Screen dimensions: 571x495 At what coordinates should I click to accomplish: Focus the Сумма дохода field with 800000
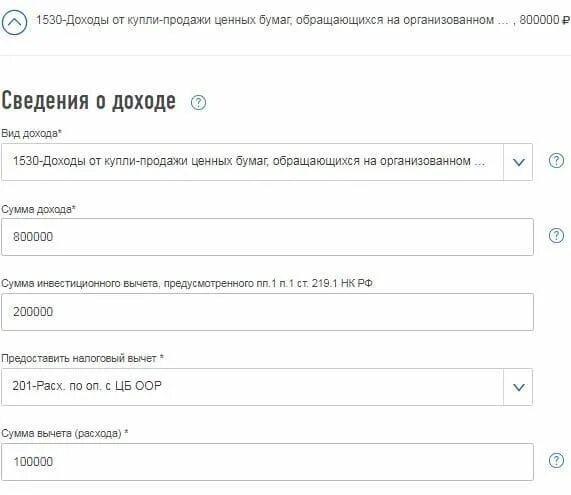(x=267, y=237)
